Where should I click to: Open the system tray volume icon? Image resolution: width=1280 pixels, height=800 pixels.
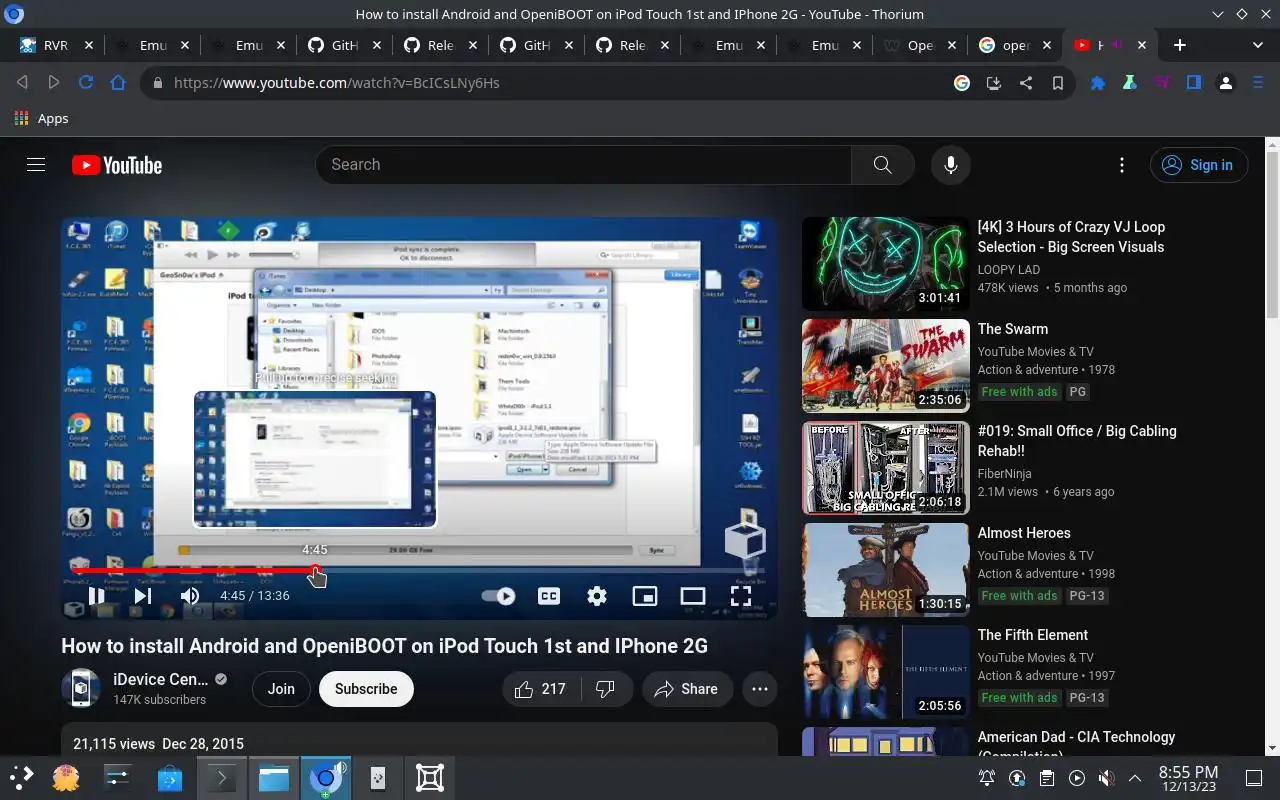tap(1106, 778)
